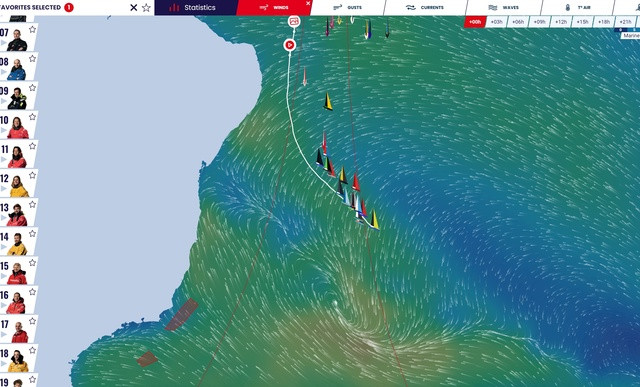Select the +06h forecast step
This screenshot has height=387, width=640.
[x=518, y=22]
